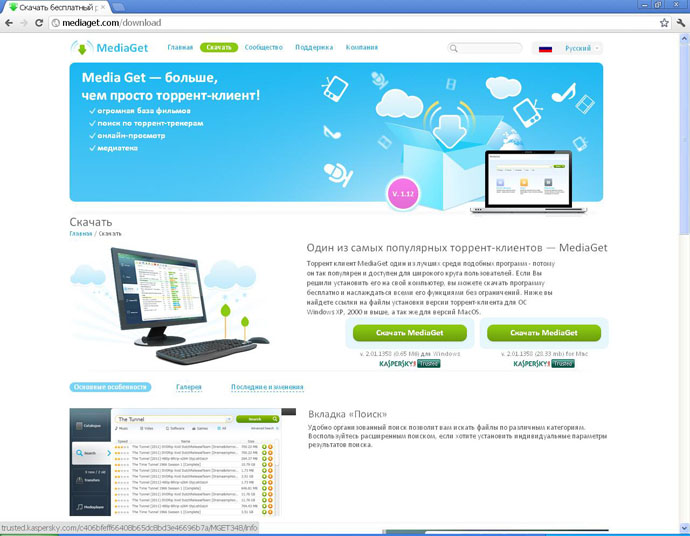Screen dimensions: 690x536
Task: Click Kaspersky Trusted badge under Mac download
Action: pos(544,363)
